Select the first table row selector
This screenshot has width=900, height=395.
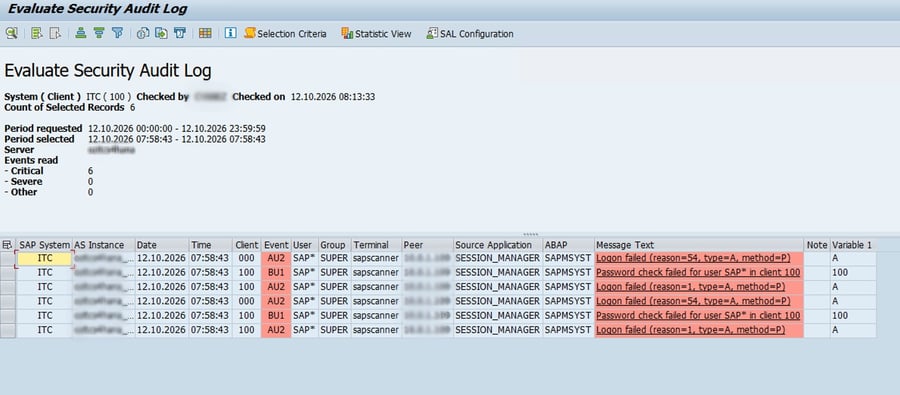pyautogui.click(x=8, y=259)
